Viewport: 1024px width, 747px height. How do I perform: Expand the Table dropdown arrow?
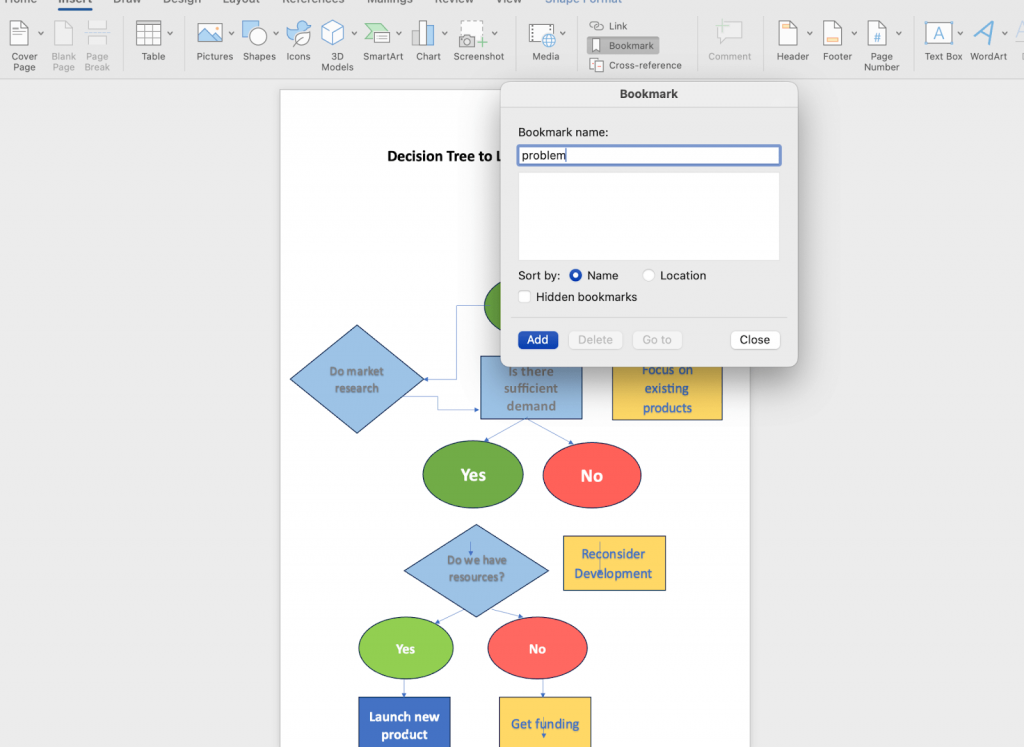[170, 33]
